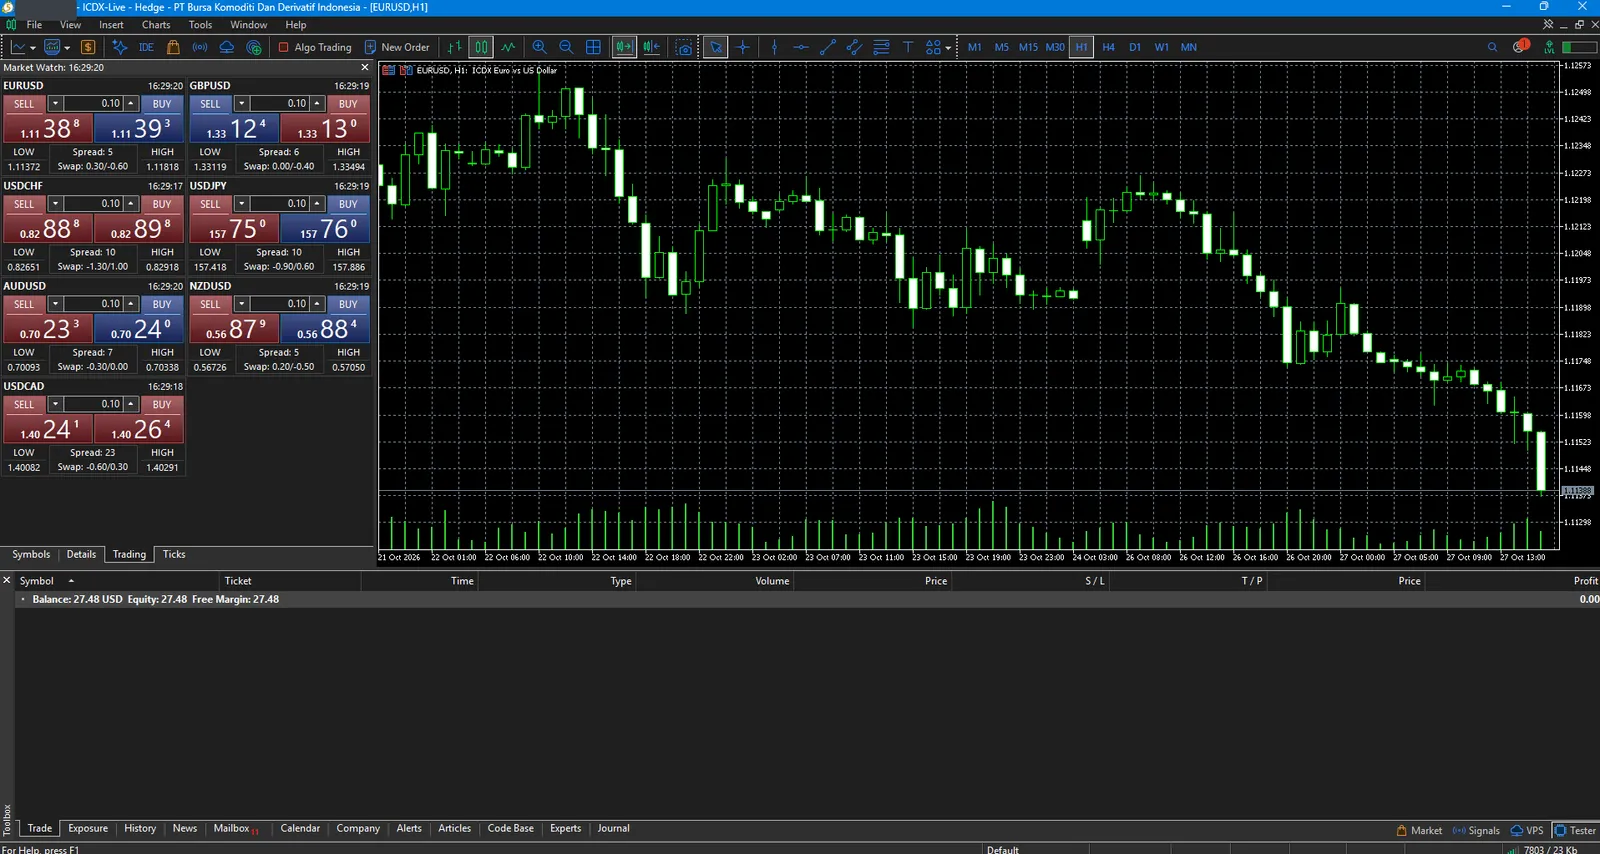Open EURUSD volume dropdown arrow
The width and height of the screenshot is (1600, 854).
click(56, 104)
